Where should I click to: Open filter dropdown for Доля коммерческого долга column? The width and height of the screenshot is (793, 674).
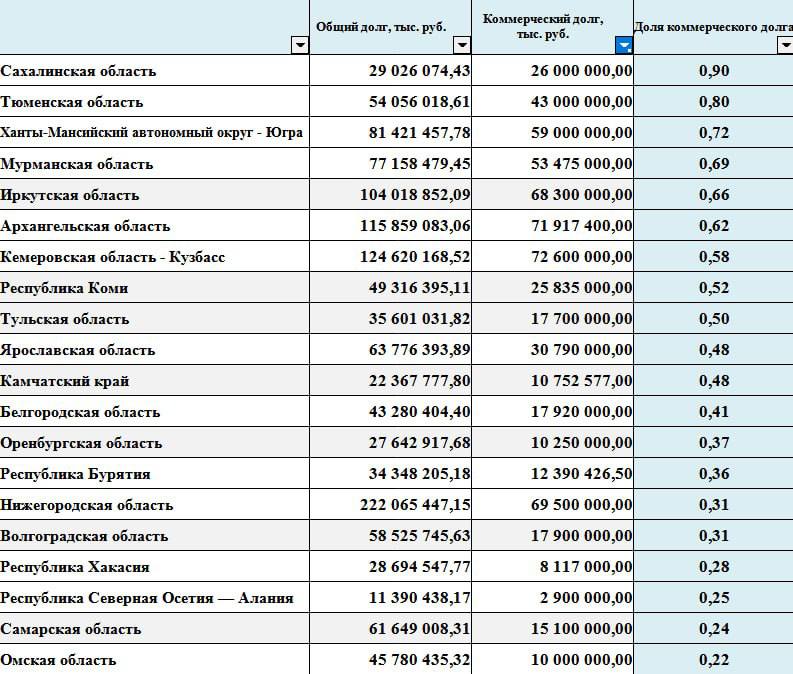(x=785, y=45)
